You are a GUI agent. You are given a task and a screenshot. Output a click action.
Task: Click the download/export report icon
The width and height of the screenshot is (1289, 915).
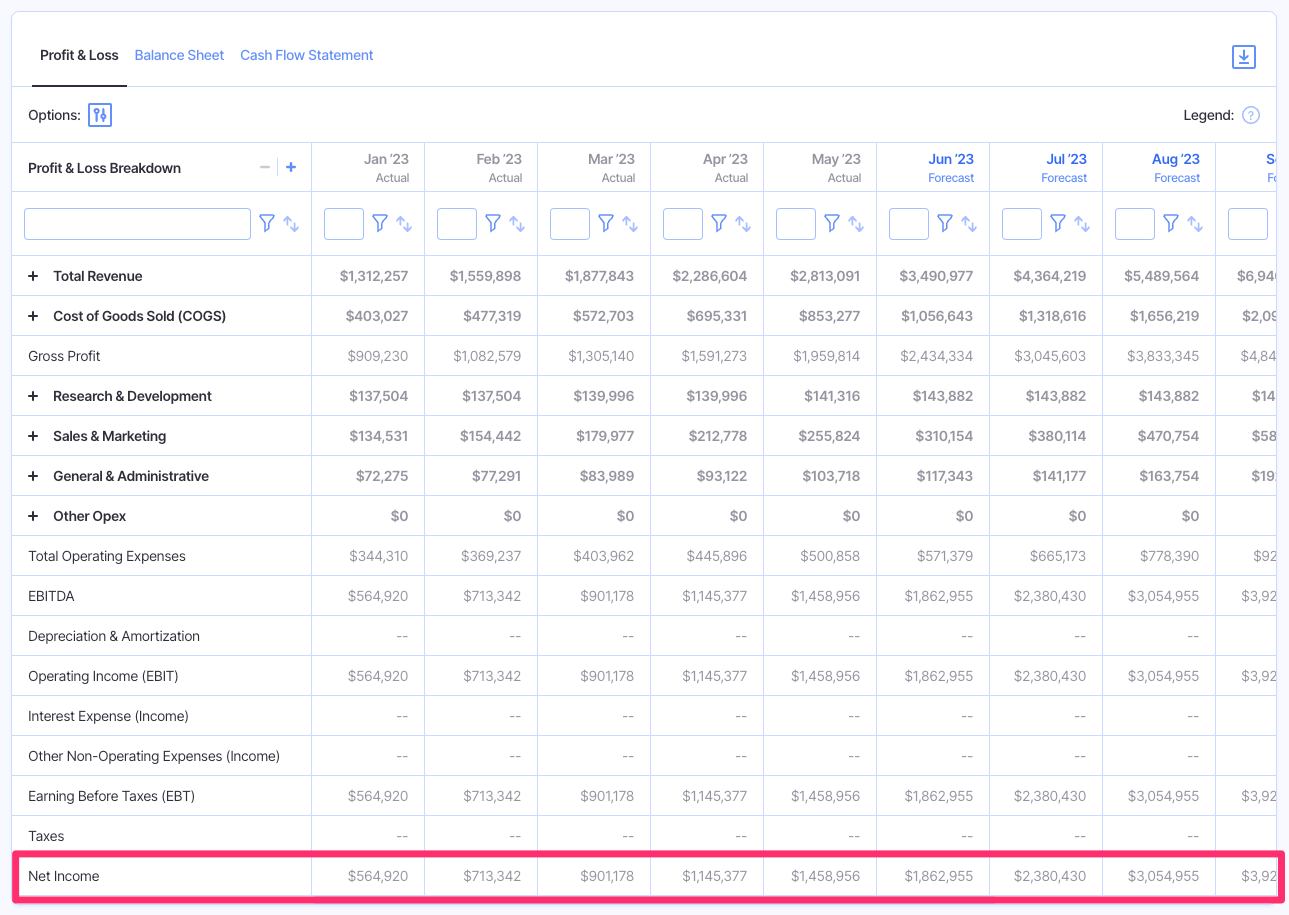(1243, 57)
